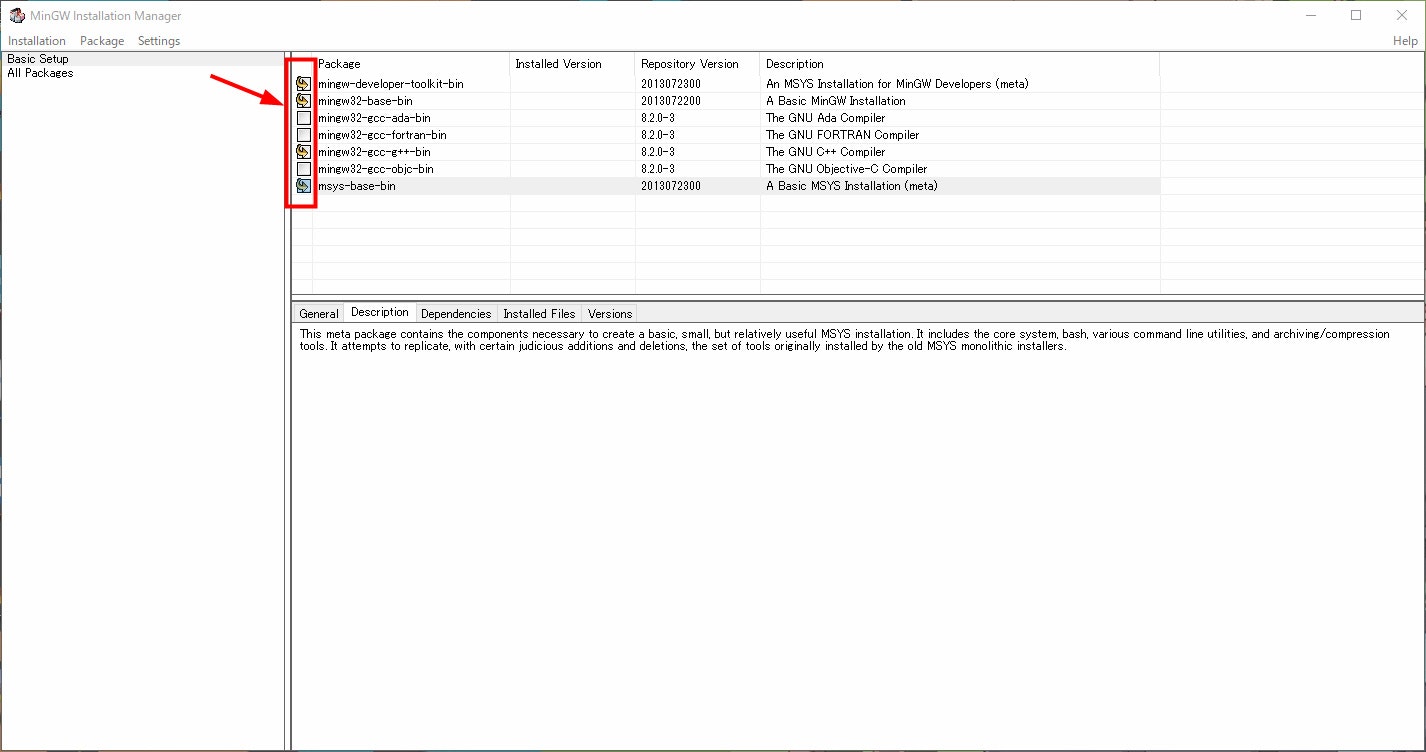Select the msys-base-bin package name
1426x752 pixels.
pyautogui.click(x=357, y=186)
